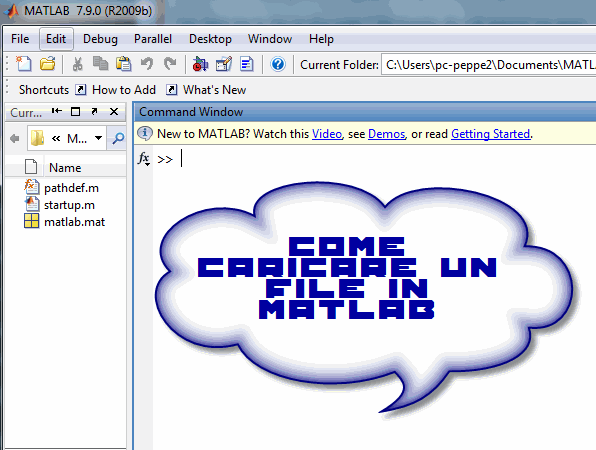Click the Copy toolbar icon
596x450 pixels.
click(x=100, y=64)
